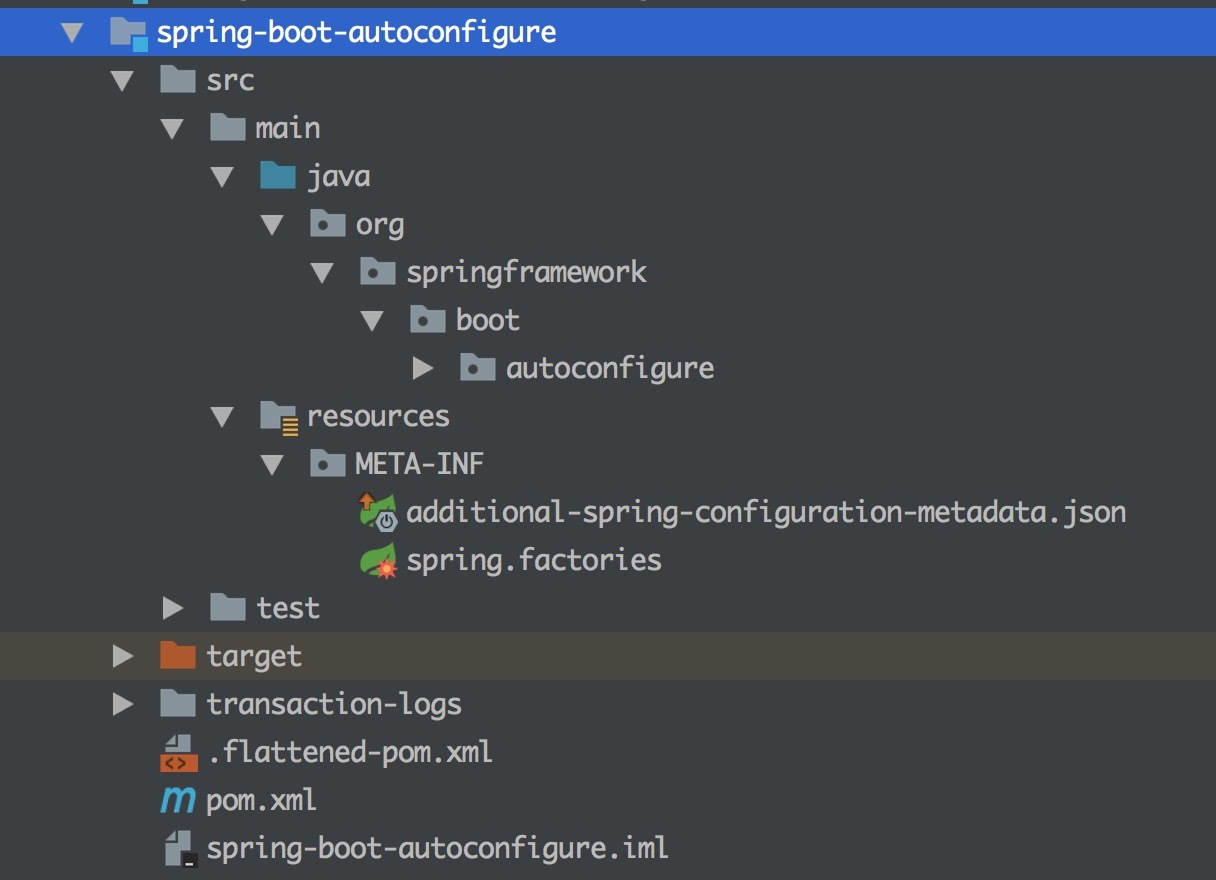Collapse the spring-boot-autoconfigure module arrow
Screen dimensions: 1216x880
click(x=72, y=33)
